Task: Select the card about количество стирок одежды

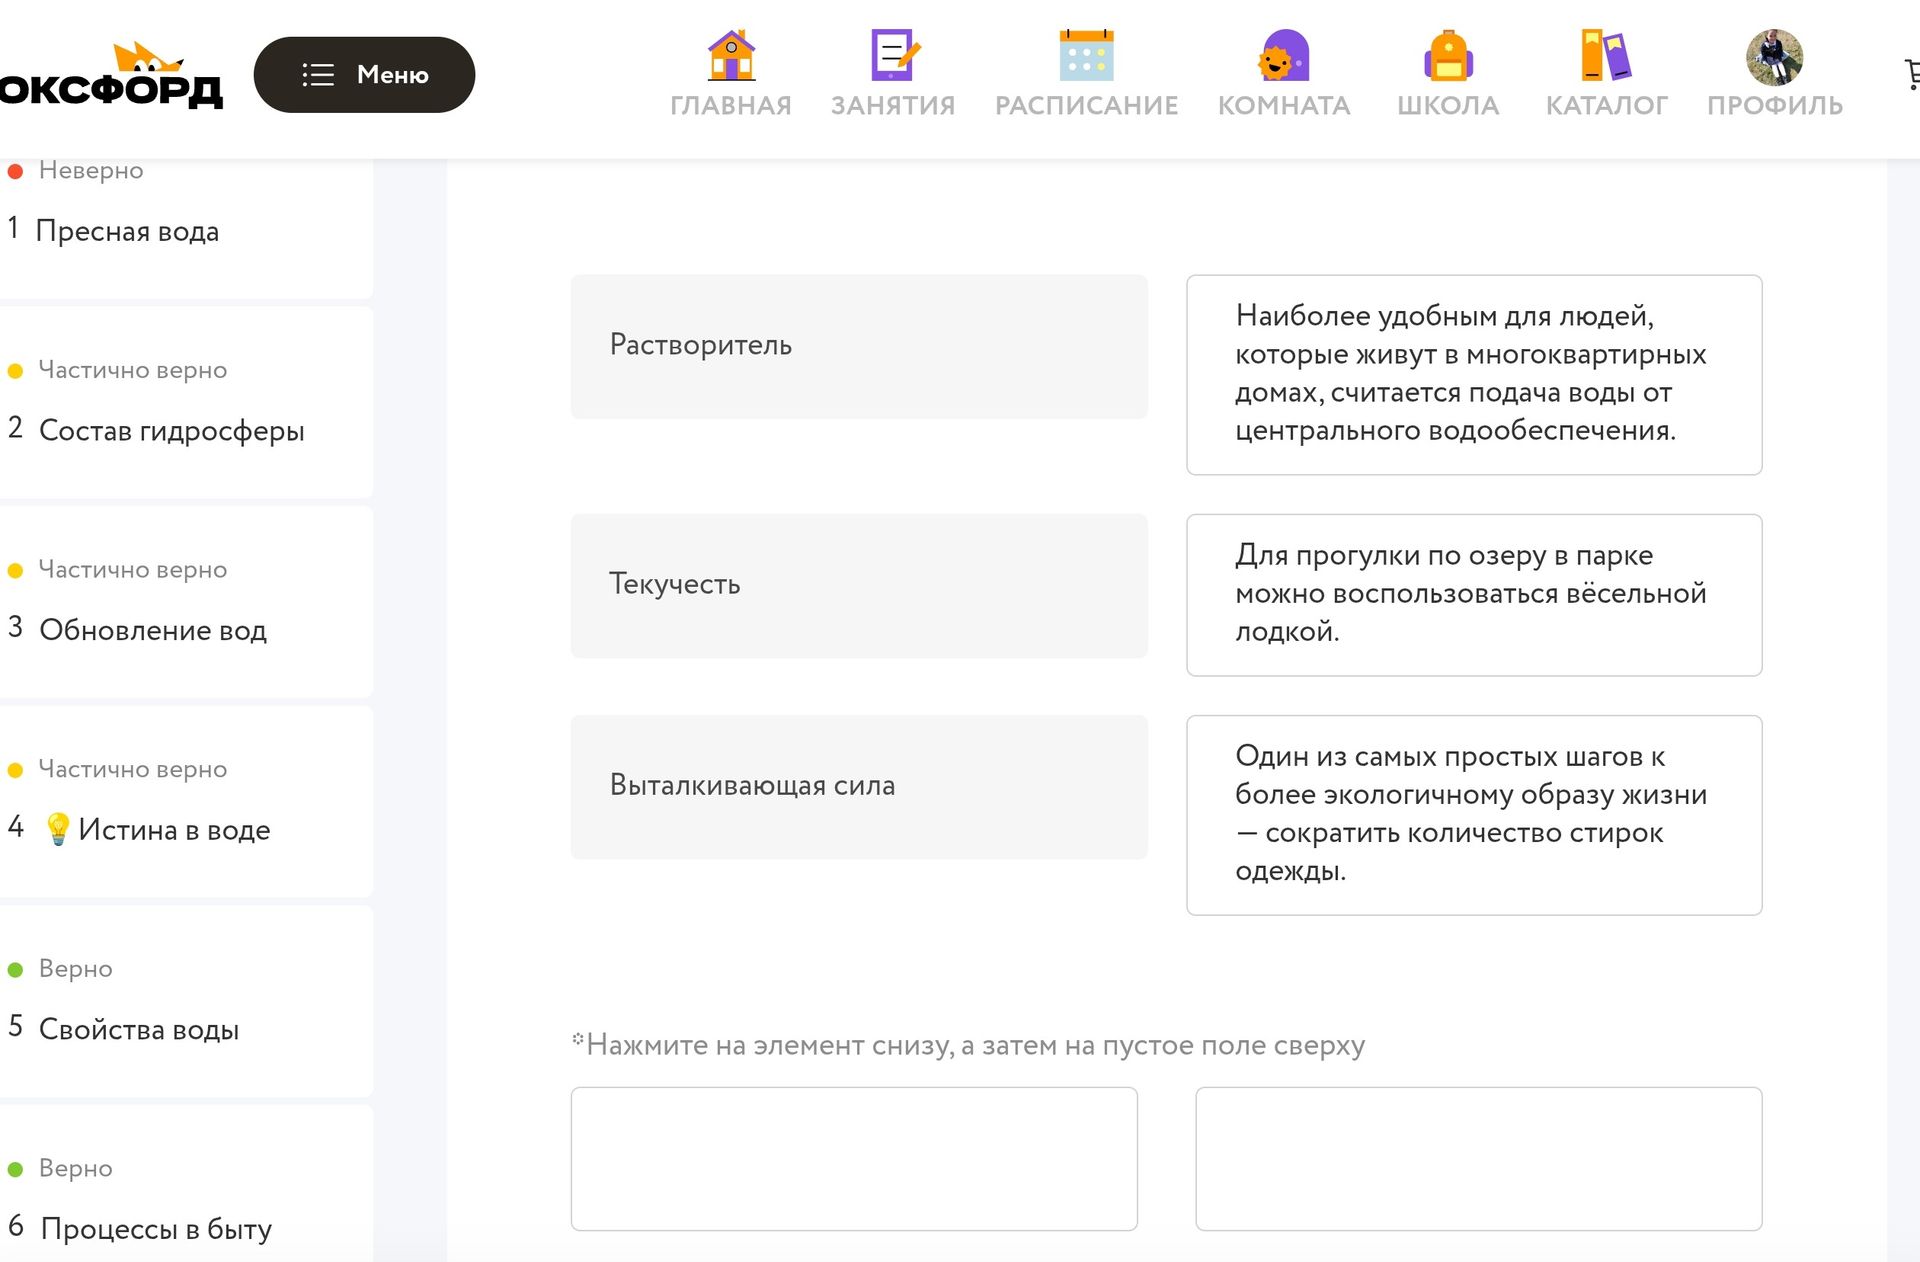Action: click(1474, 815)
